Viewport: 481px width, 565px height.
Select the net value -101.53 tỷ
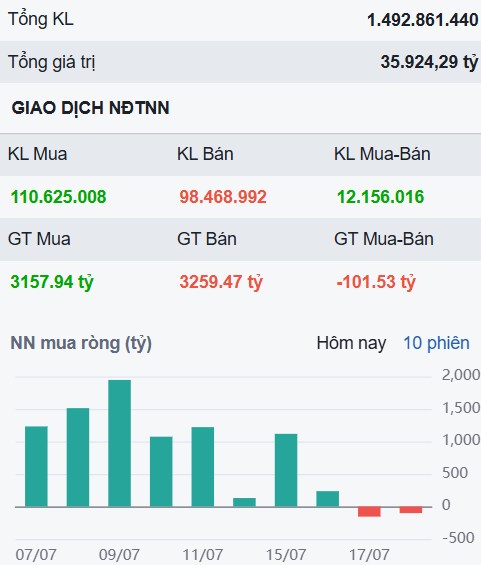376,282
